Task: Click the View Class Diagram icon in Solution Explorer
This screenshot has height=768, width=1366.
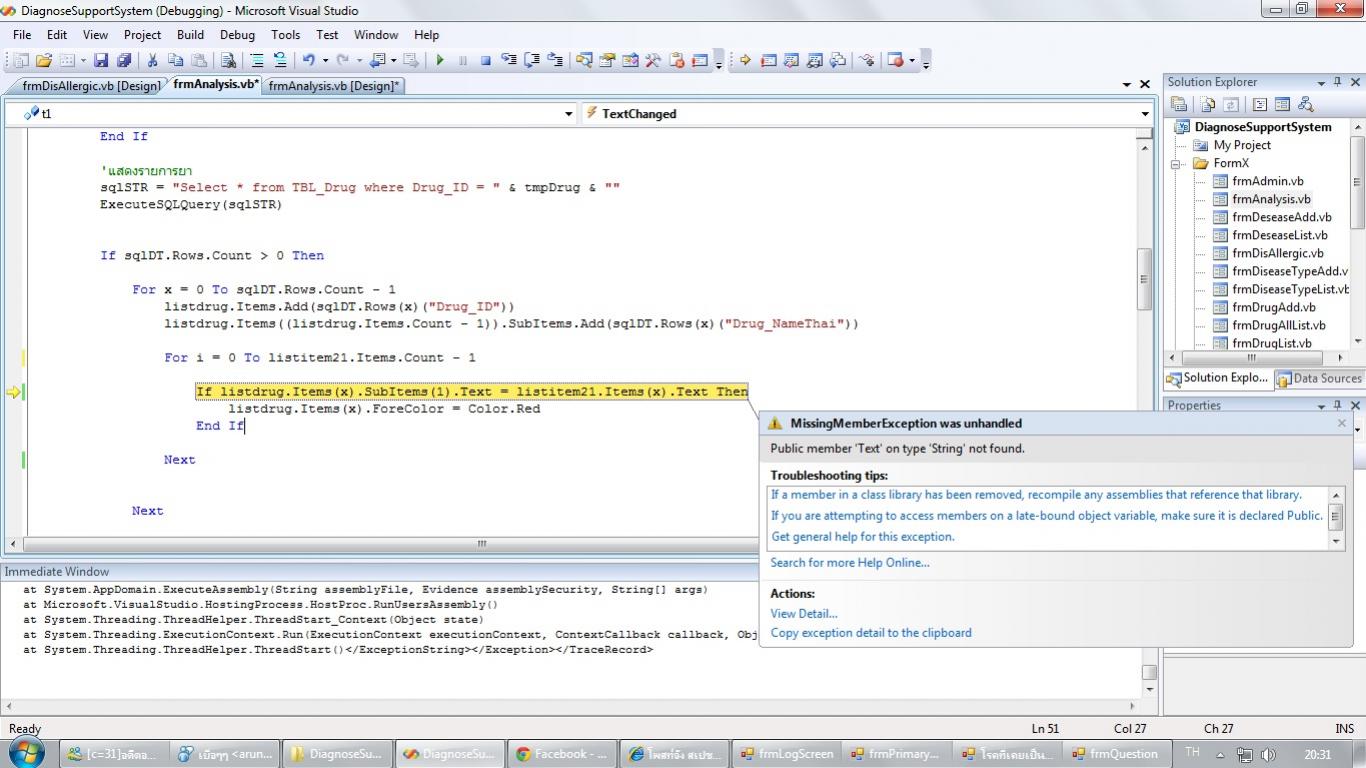Action: click(1305, 104)
